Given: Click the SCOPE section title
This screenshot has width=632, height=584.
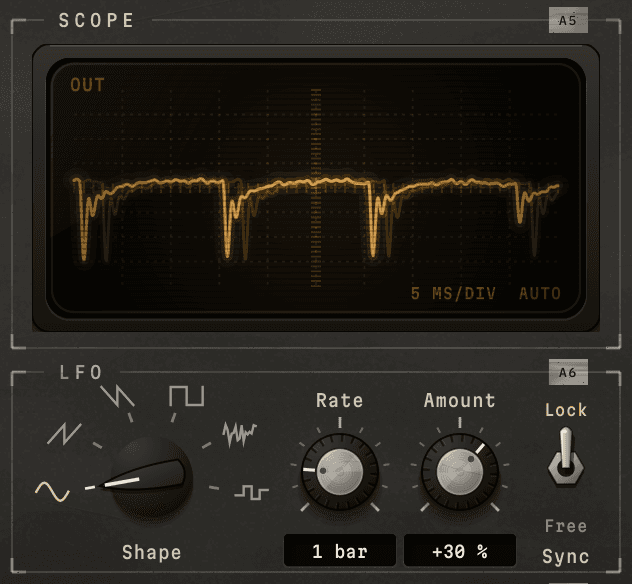Looking at the screenshot, I should tap(96, 20).
